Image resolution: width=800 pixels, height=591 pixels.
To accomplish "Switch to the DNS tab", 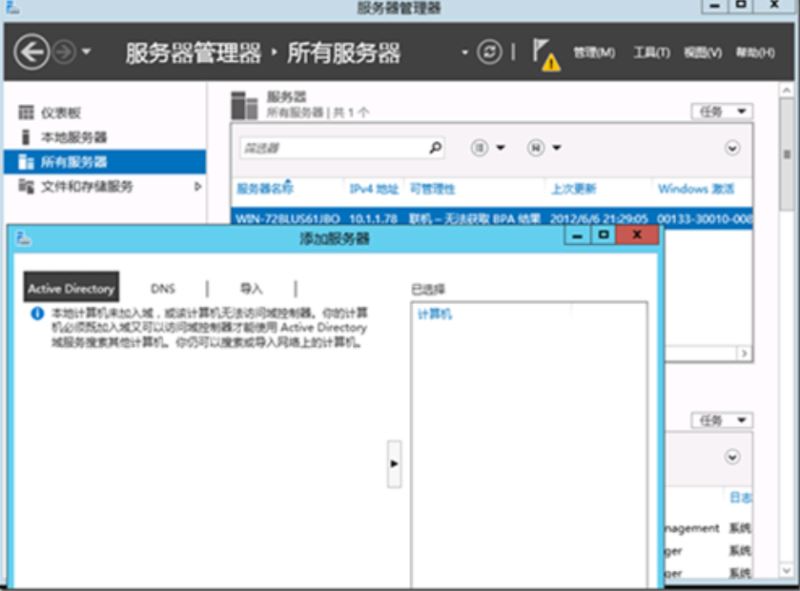I will [163, 289].
